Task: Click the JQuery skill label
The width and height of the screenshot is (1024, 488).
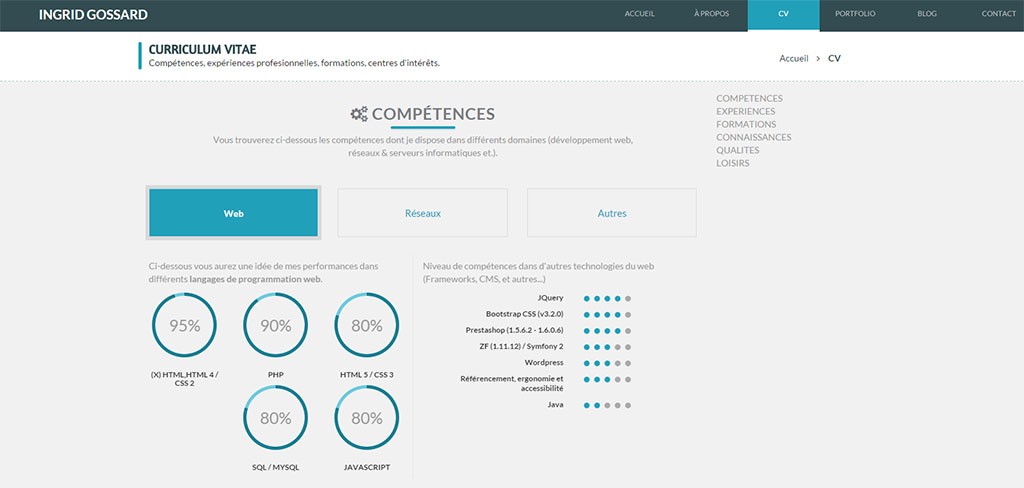Action: (551, 298)
